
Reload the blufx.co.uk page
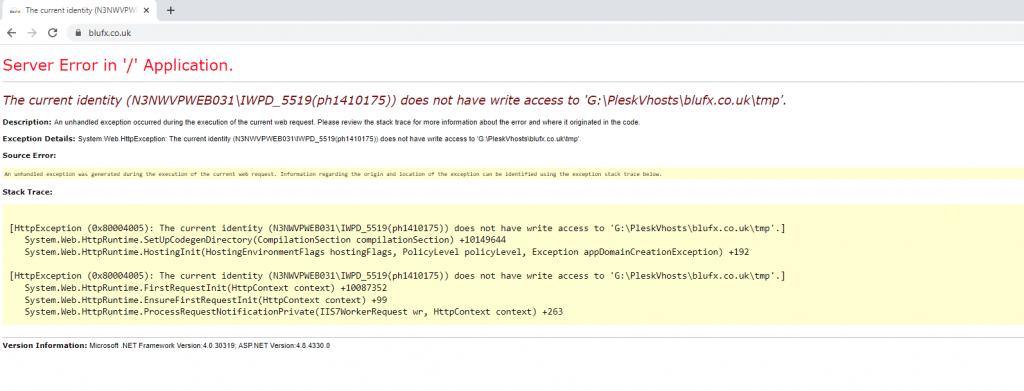[53, 33]
